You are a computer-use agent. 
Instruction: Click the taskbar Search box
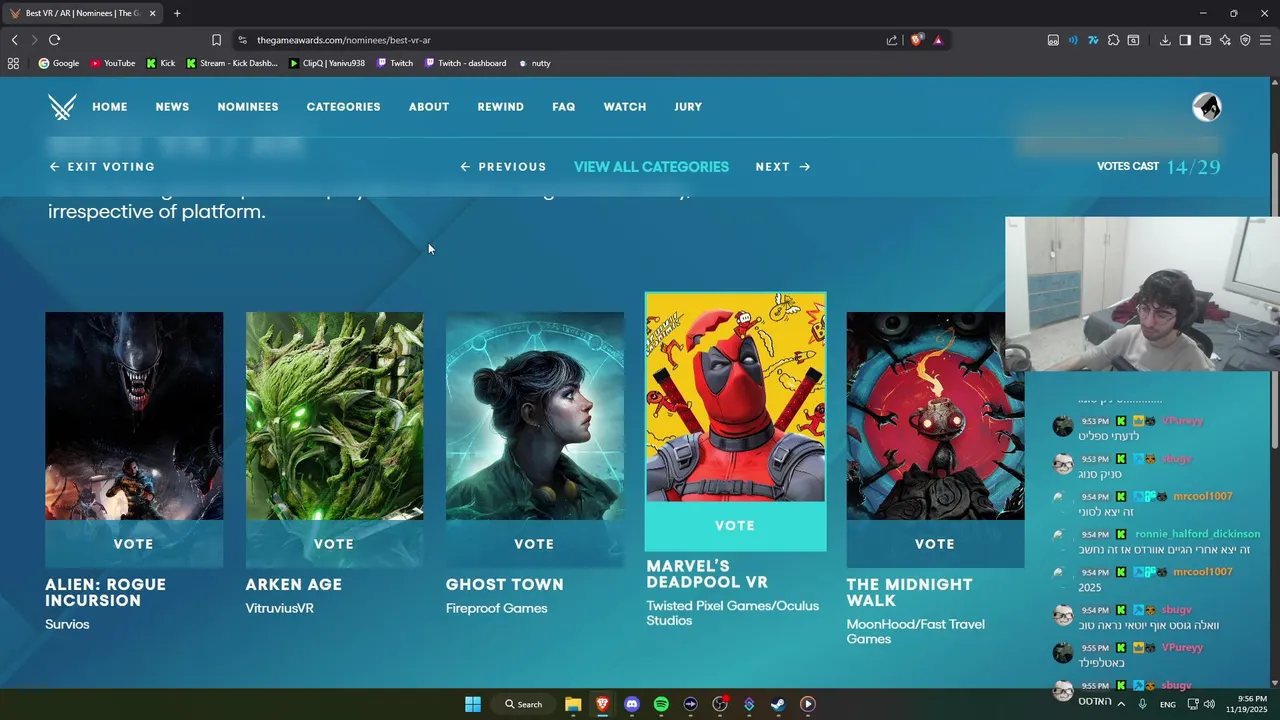(524, 704)
